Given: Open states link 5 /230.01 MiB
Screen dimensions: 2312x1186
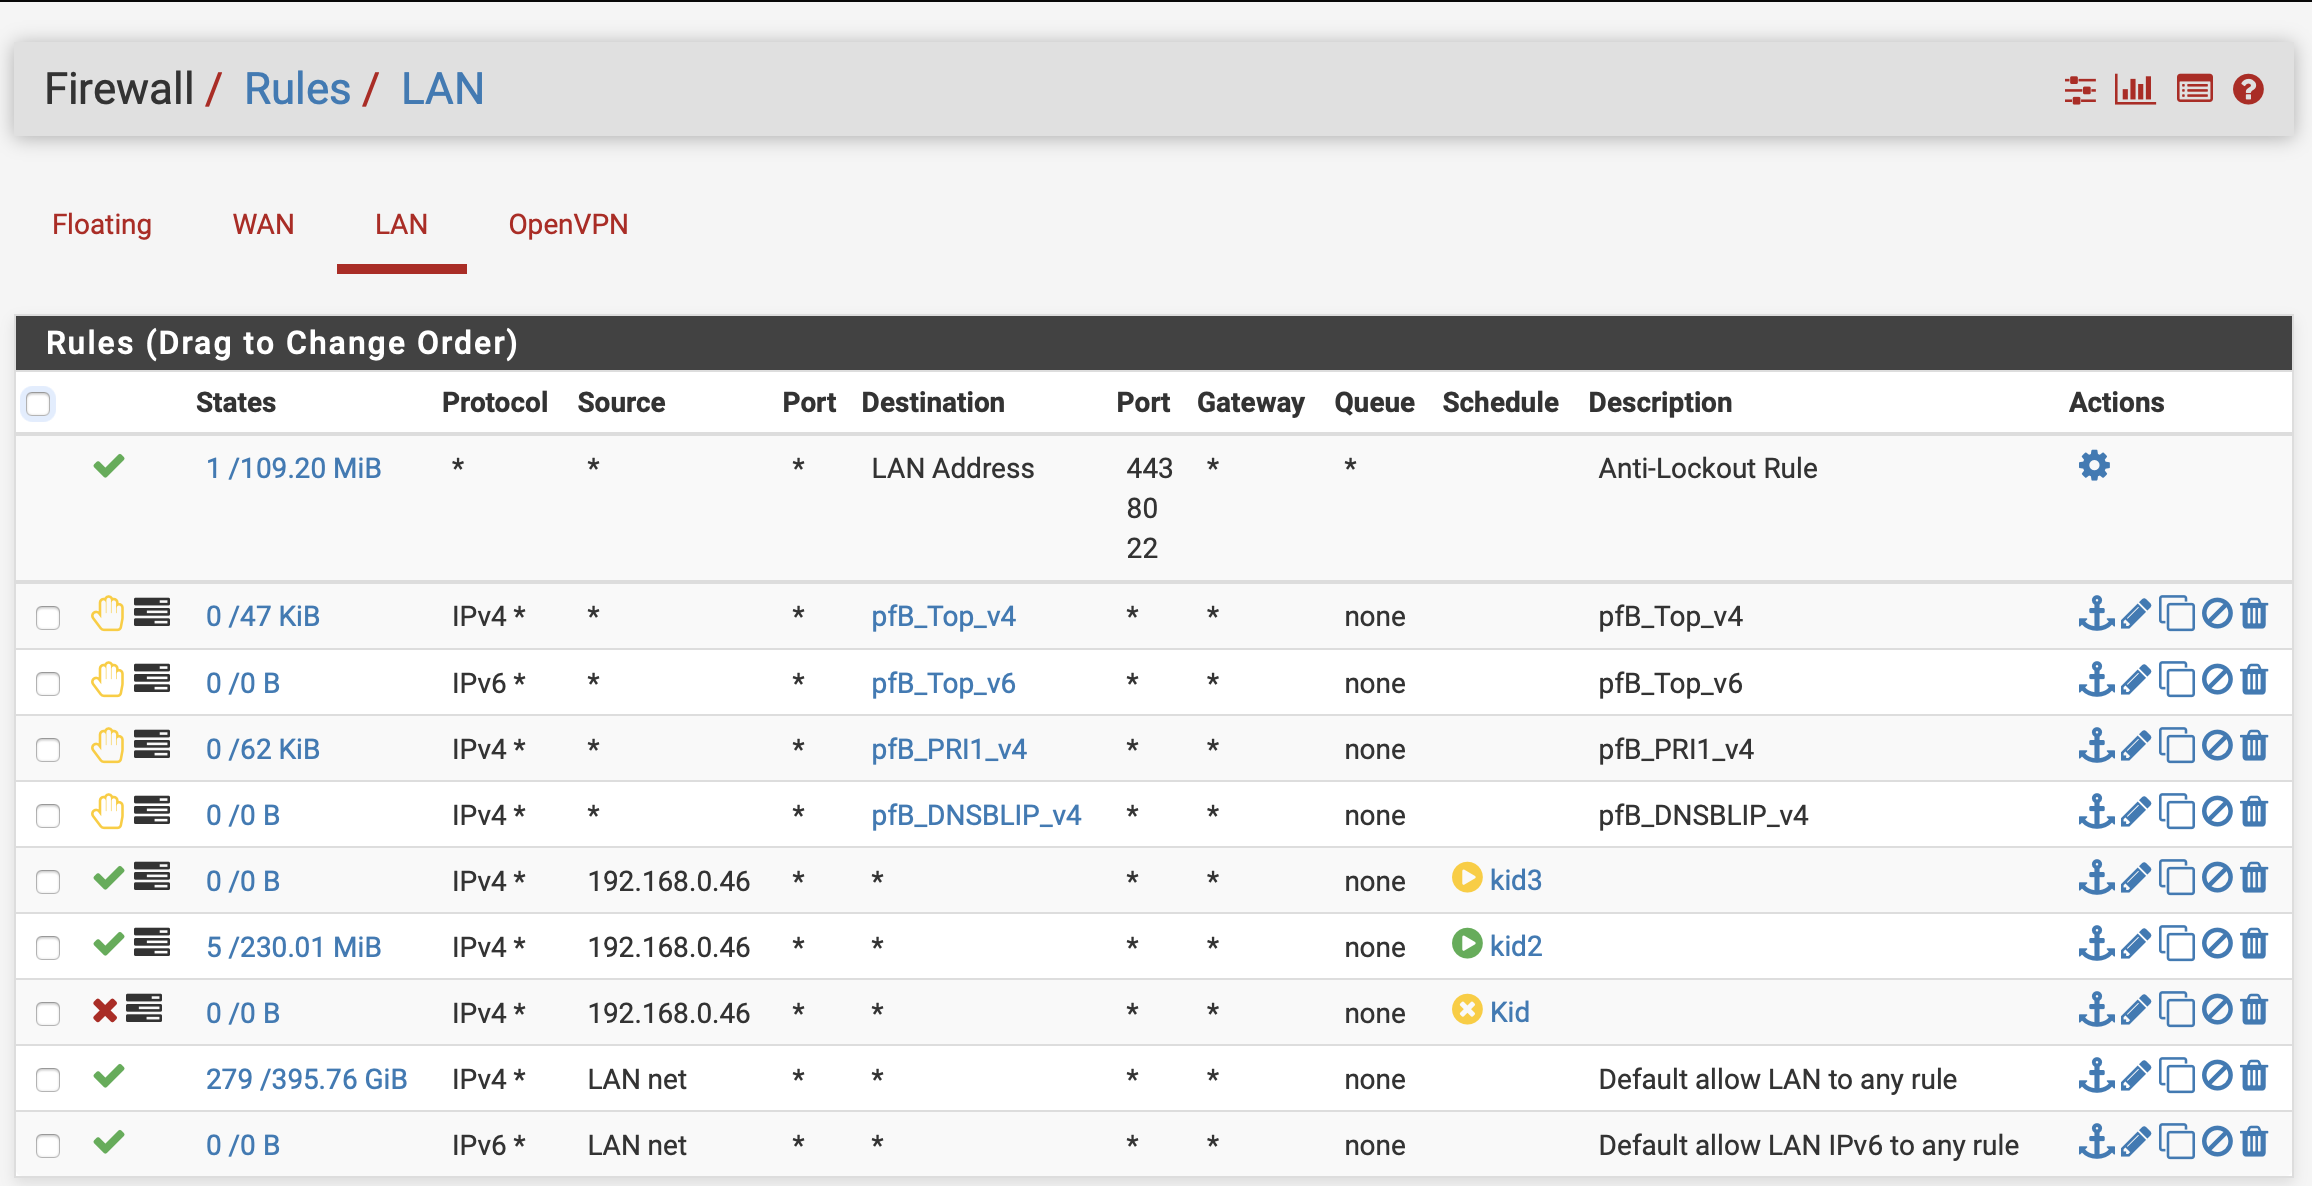Looking at the screenshot, I should [293, 947].
